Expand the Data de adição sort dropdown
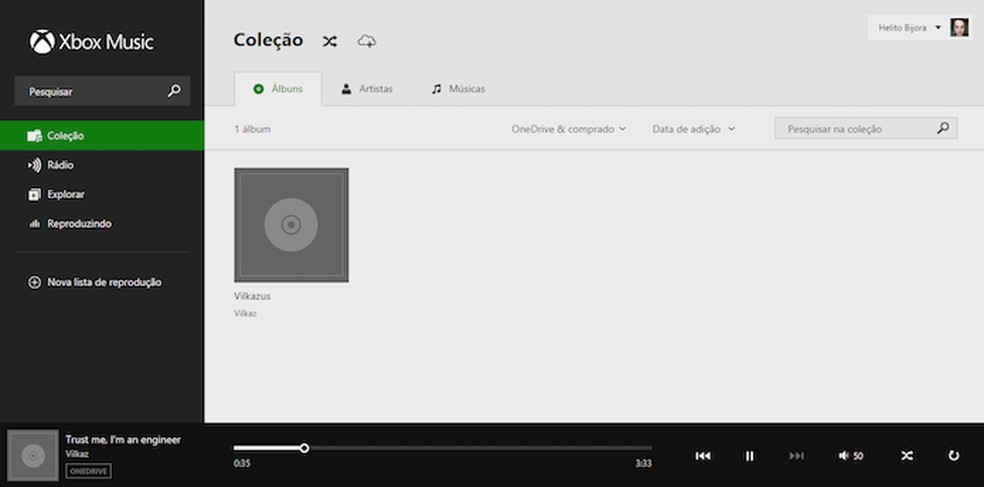The width and height of the screenshot is (984, 487). point(693,129)
